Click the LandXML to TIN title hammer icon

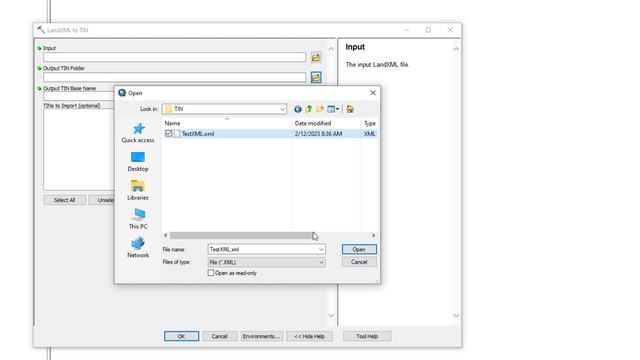coord(41,30)
